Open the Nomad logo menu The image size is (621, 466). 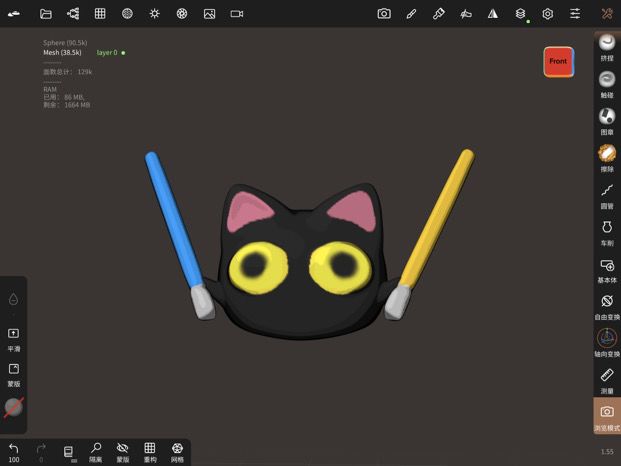point(14,14)
